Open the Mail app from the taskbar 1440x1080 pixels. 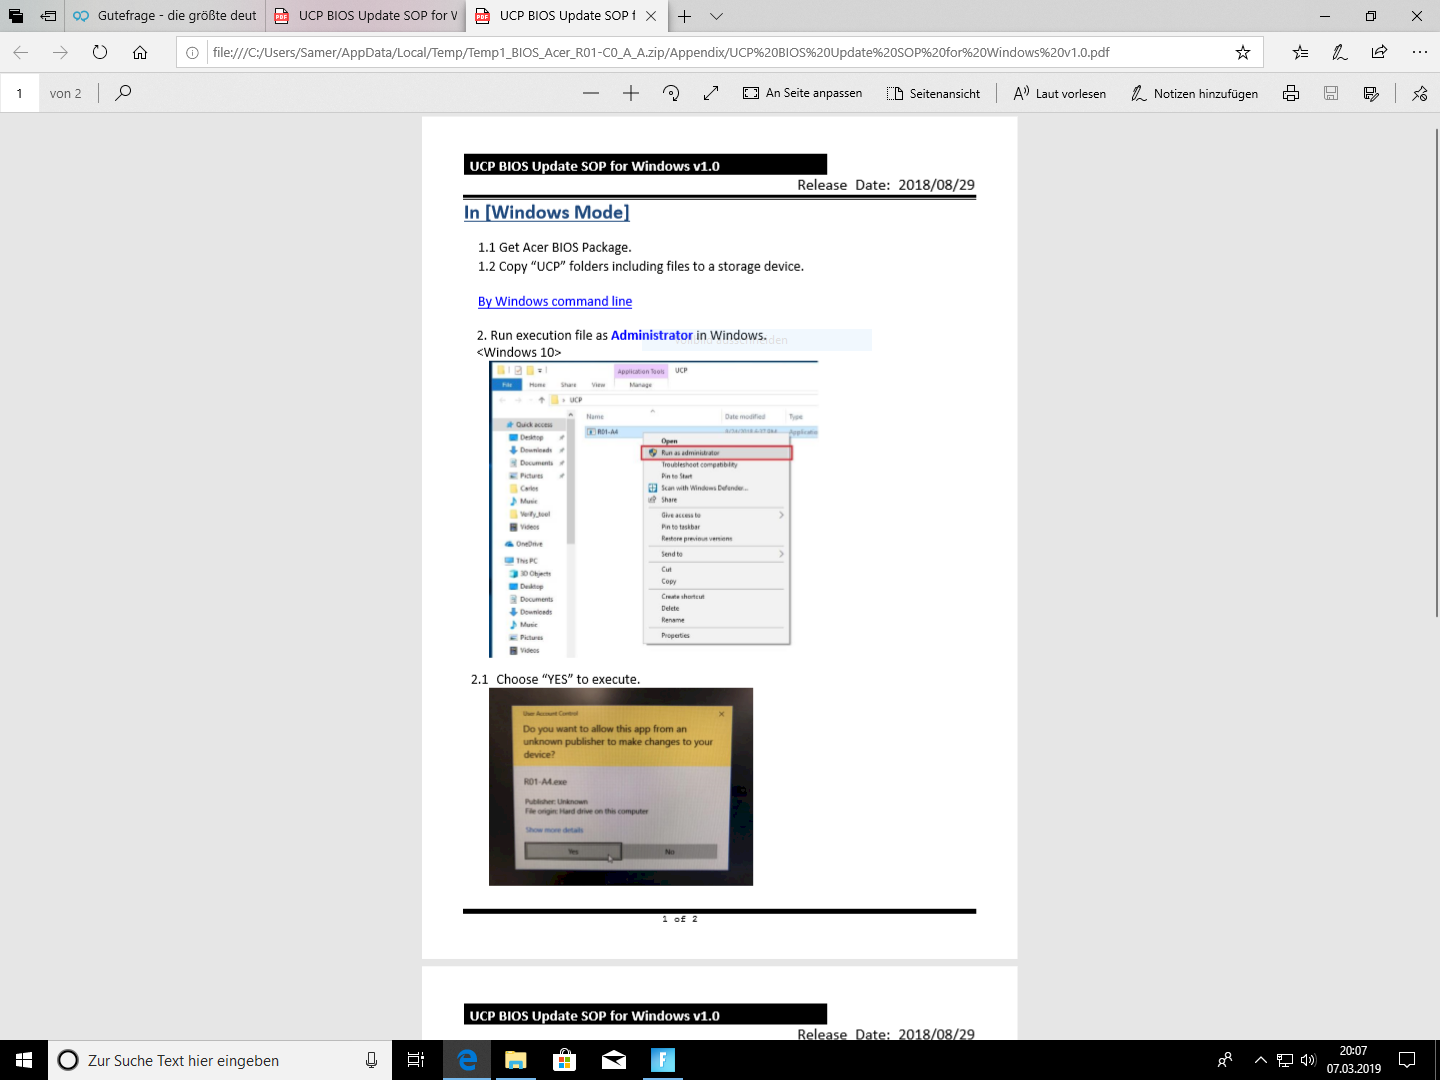pyautogui.click(x=614, y=1060)
